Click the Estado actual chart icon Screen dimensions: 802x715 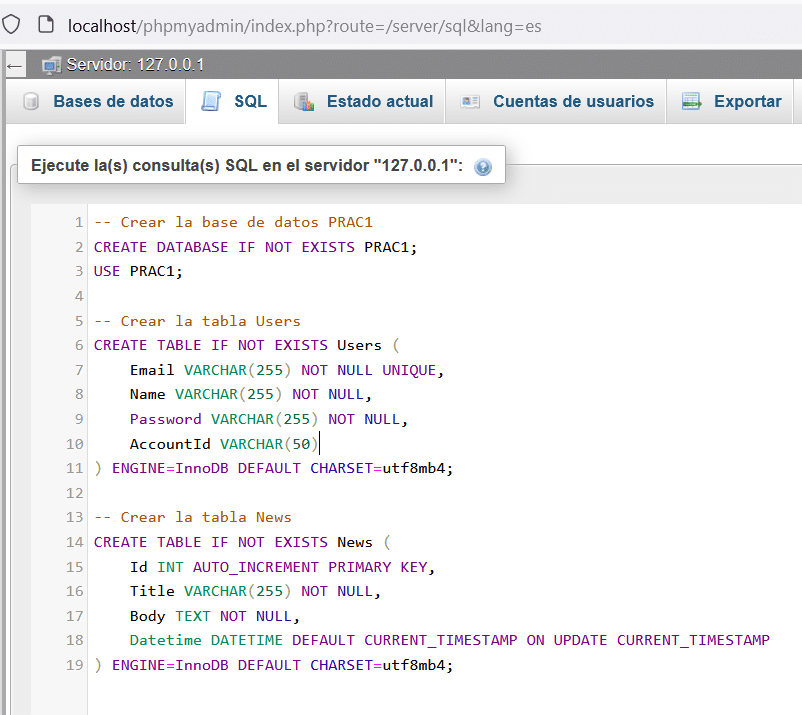point(304,102)
